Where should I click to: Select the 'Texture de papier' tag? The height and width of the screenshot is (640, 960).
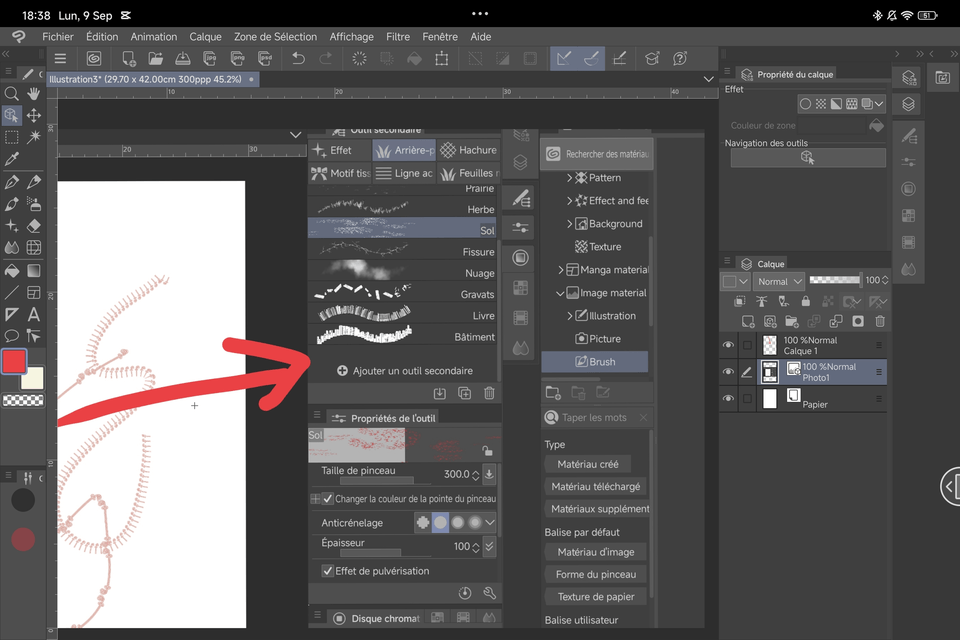pos(596,597)
